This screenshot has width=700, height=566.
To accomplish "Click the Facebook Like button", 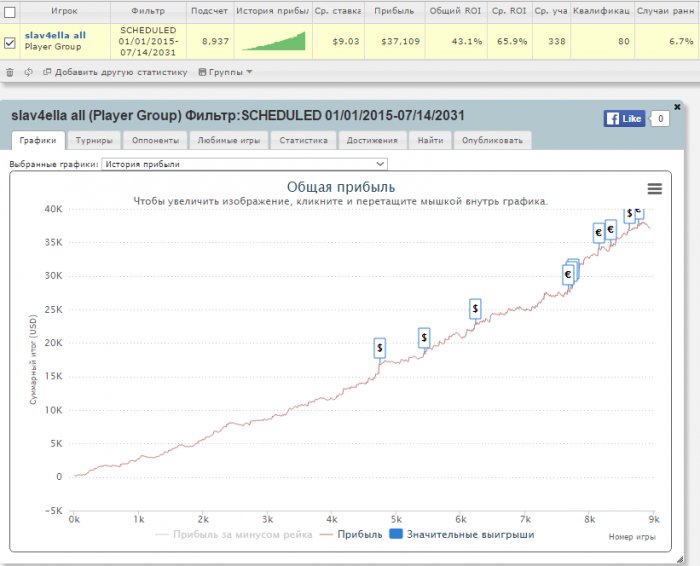I will (x=624, y=119).
